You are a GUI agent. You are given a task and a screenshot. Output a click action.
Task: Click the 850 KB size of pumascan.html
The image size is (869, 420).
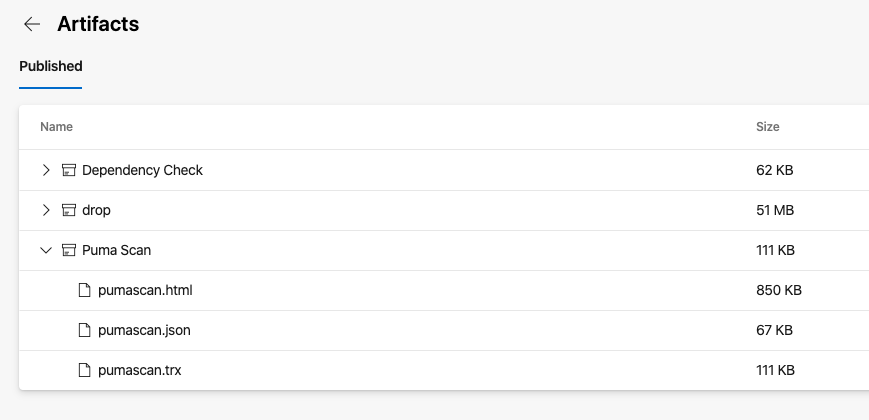click(778, 290)
